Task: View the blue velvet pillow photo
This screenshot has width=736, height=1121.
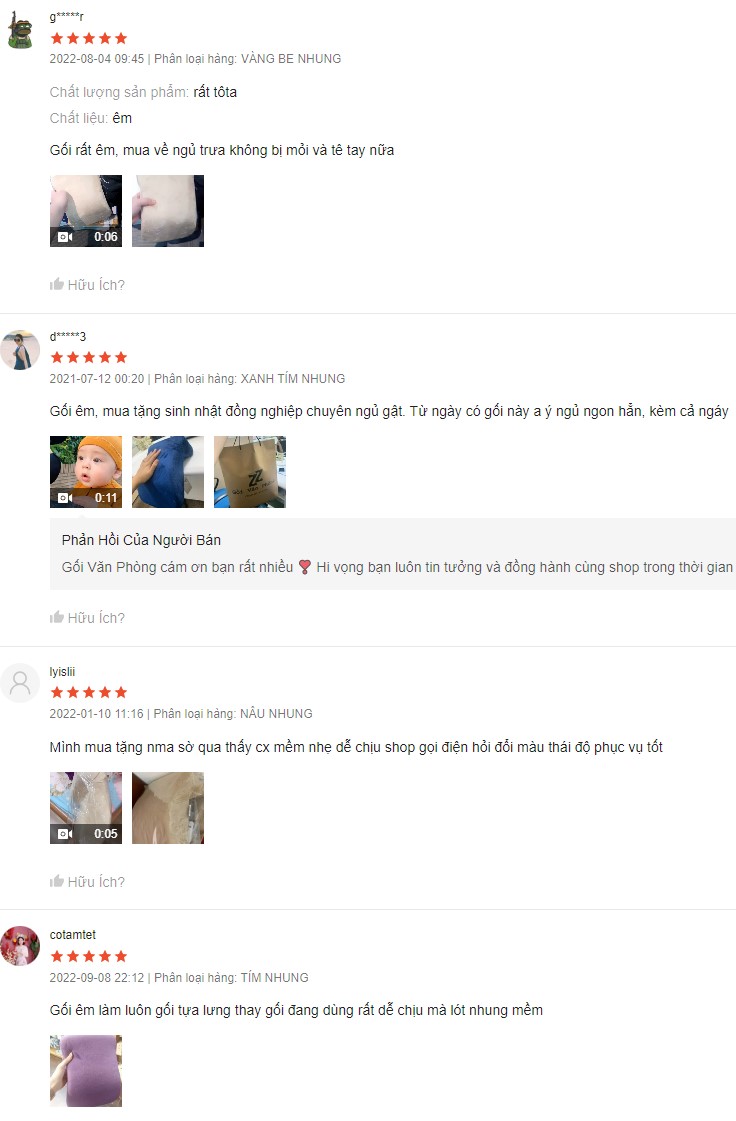Action: pyautogui.click(x=168, y=472)
